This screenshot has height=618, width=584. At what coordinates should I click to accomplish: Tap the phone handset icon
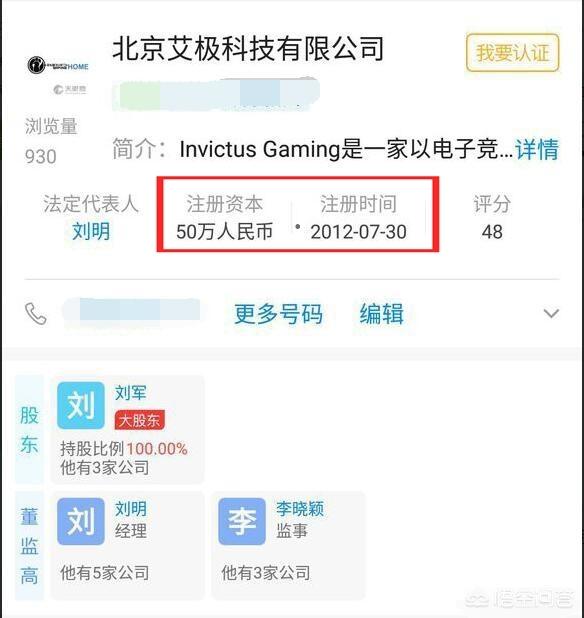(35, 314)
